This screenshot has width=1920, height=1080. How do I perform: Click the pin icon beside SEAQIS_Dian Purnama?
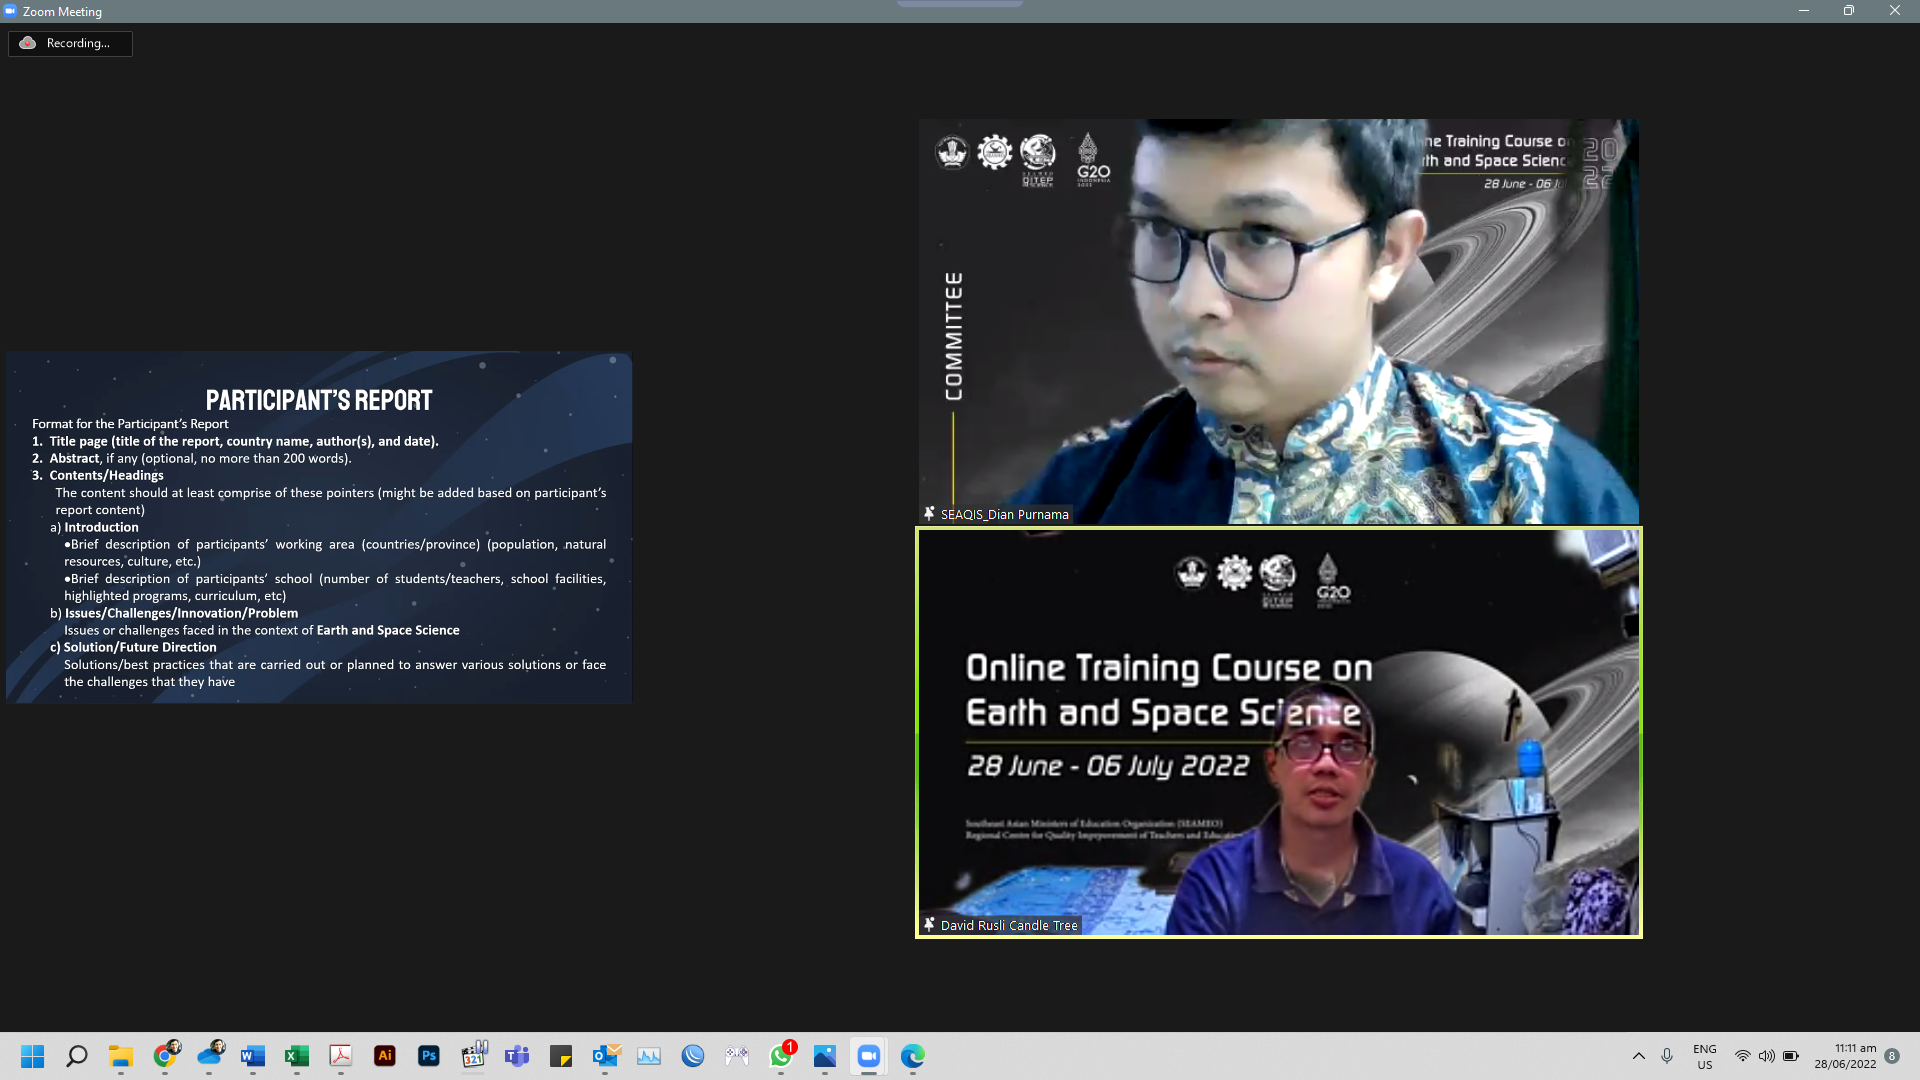[x=929, y=514]
